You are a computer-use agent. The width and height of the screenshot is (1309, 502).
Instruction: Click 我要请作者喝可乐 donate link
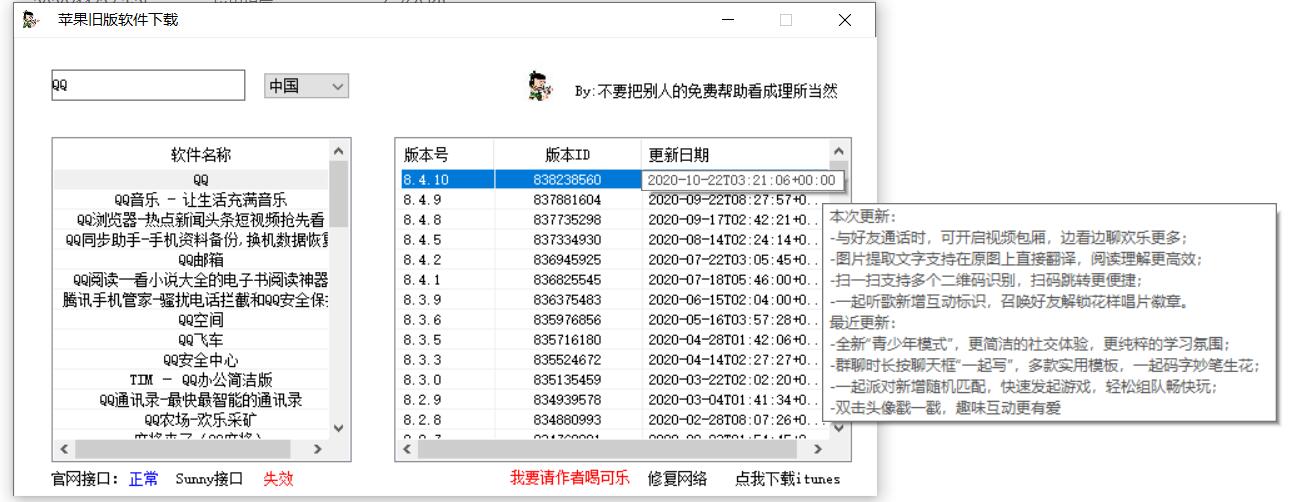(570, 478)
